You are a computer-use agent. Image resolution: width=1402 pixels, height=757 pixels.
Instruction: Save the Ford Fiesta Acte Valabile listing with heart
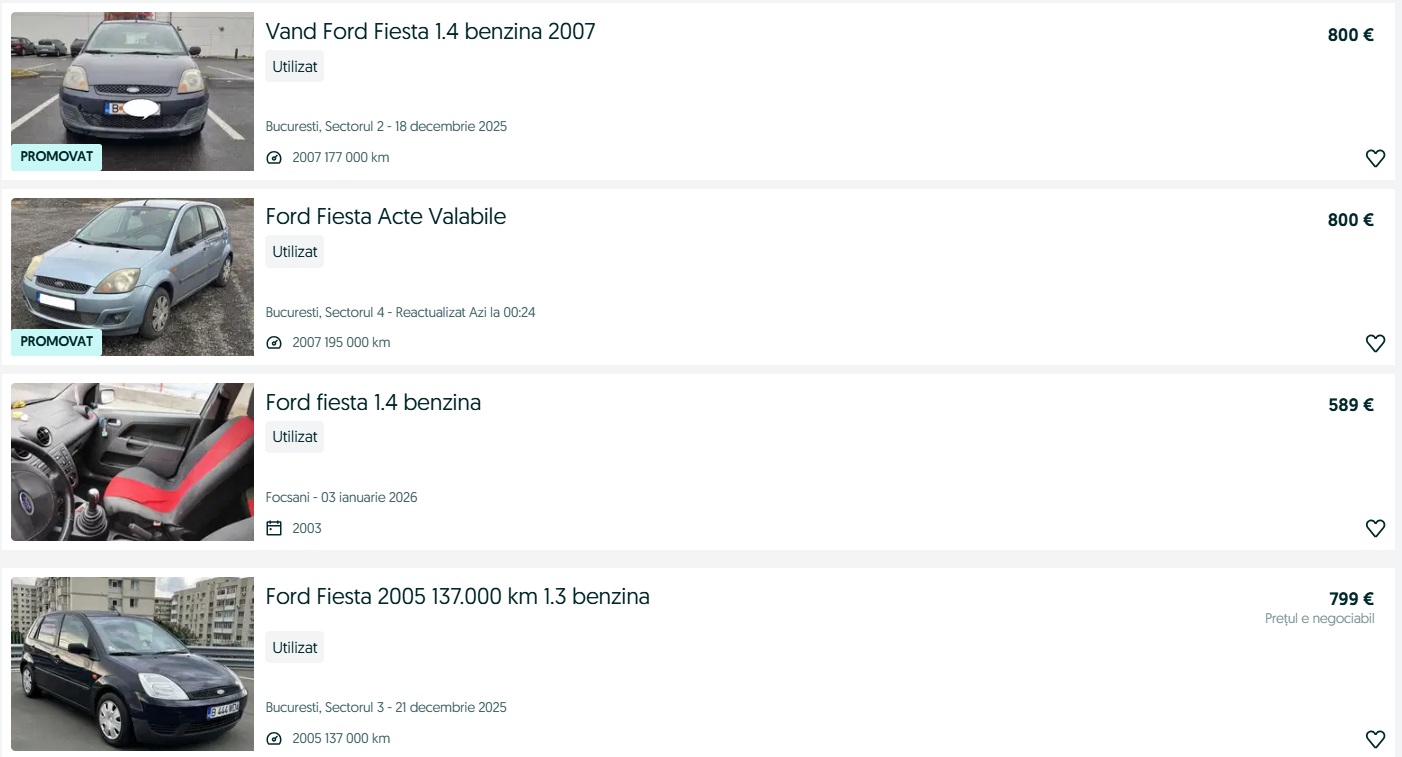point(1375,343)
